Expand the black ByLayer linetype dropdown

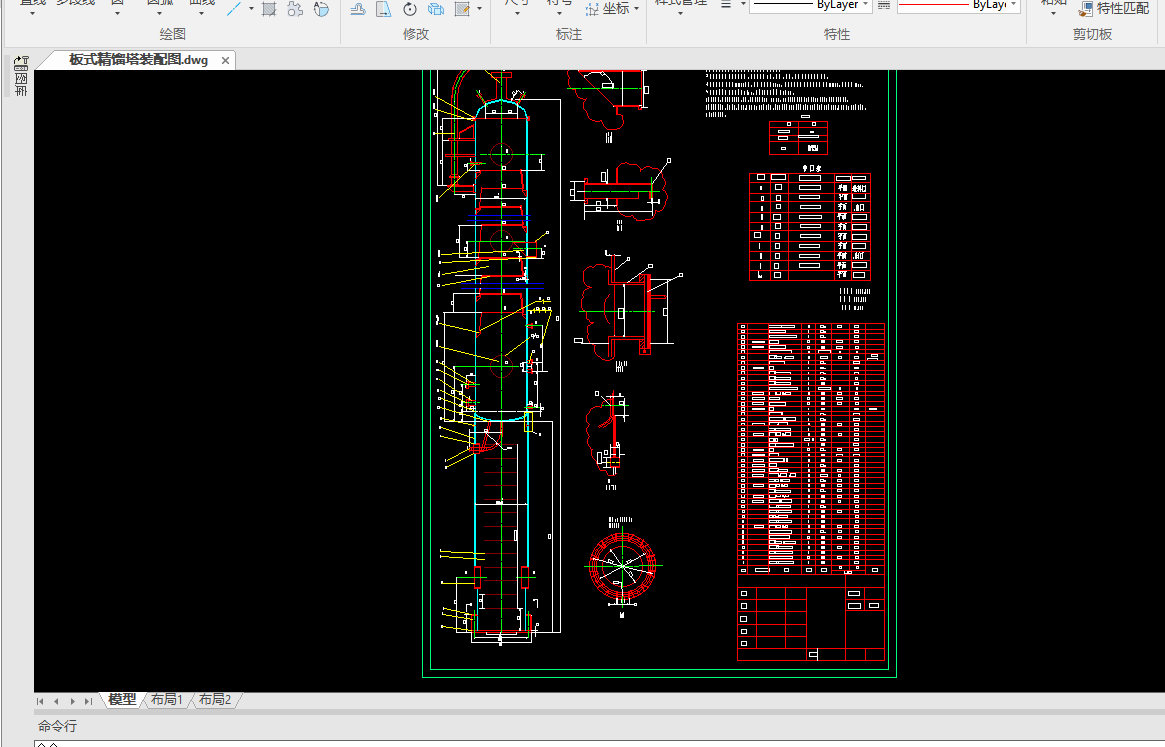[866, 5]
